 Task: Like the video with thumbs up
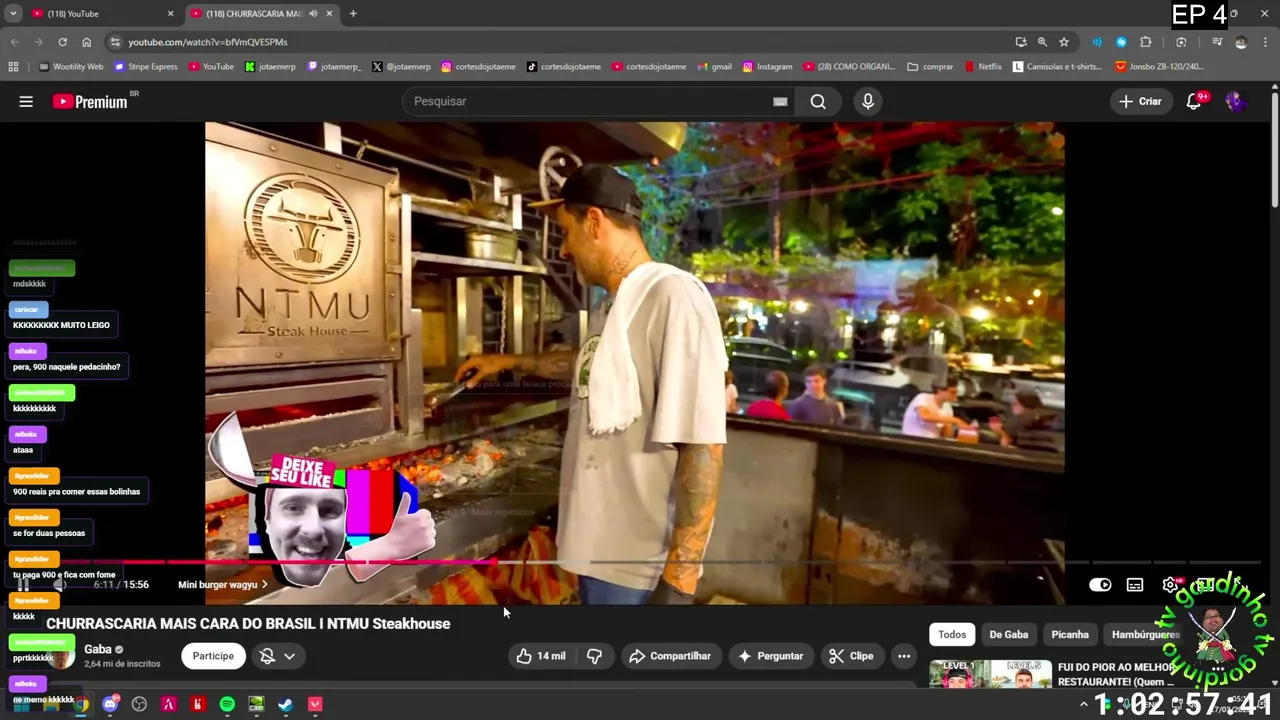[x=541, y=656]
